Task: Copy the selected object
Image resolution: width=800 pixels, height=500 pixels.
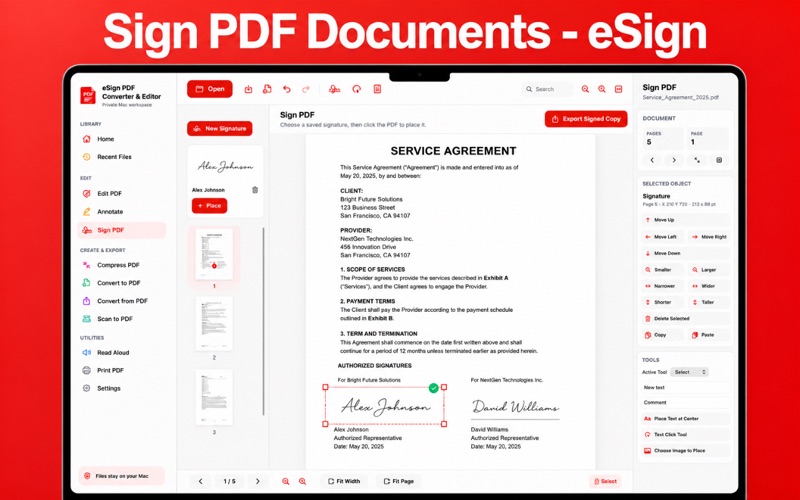Action: click(662, 335)
